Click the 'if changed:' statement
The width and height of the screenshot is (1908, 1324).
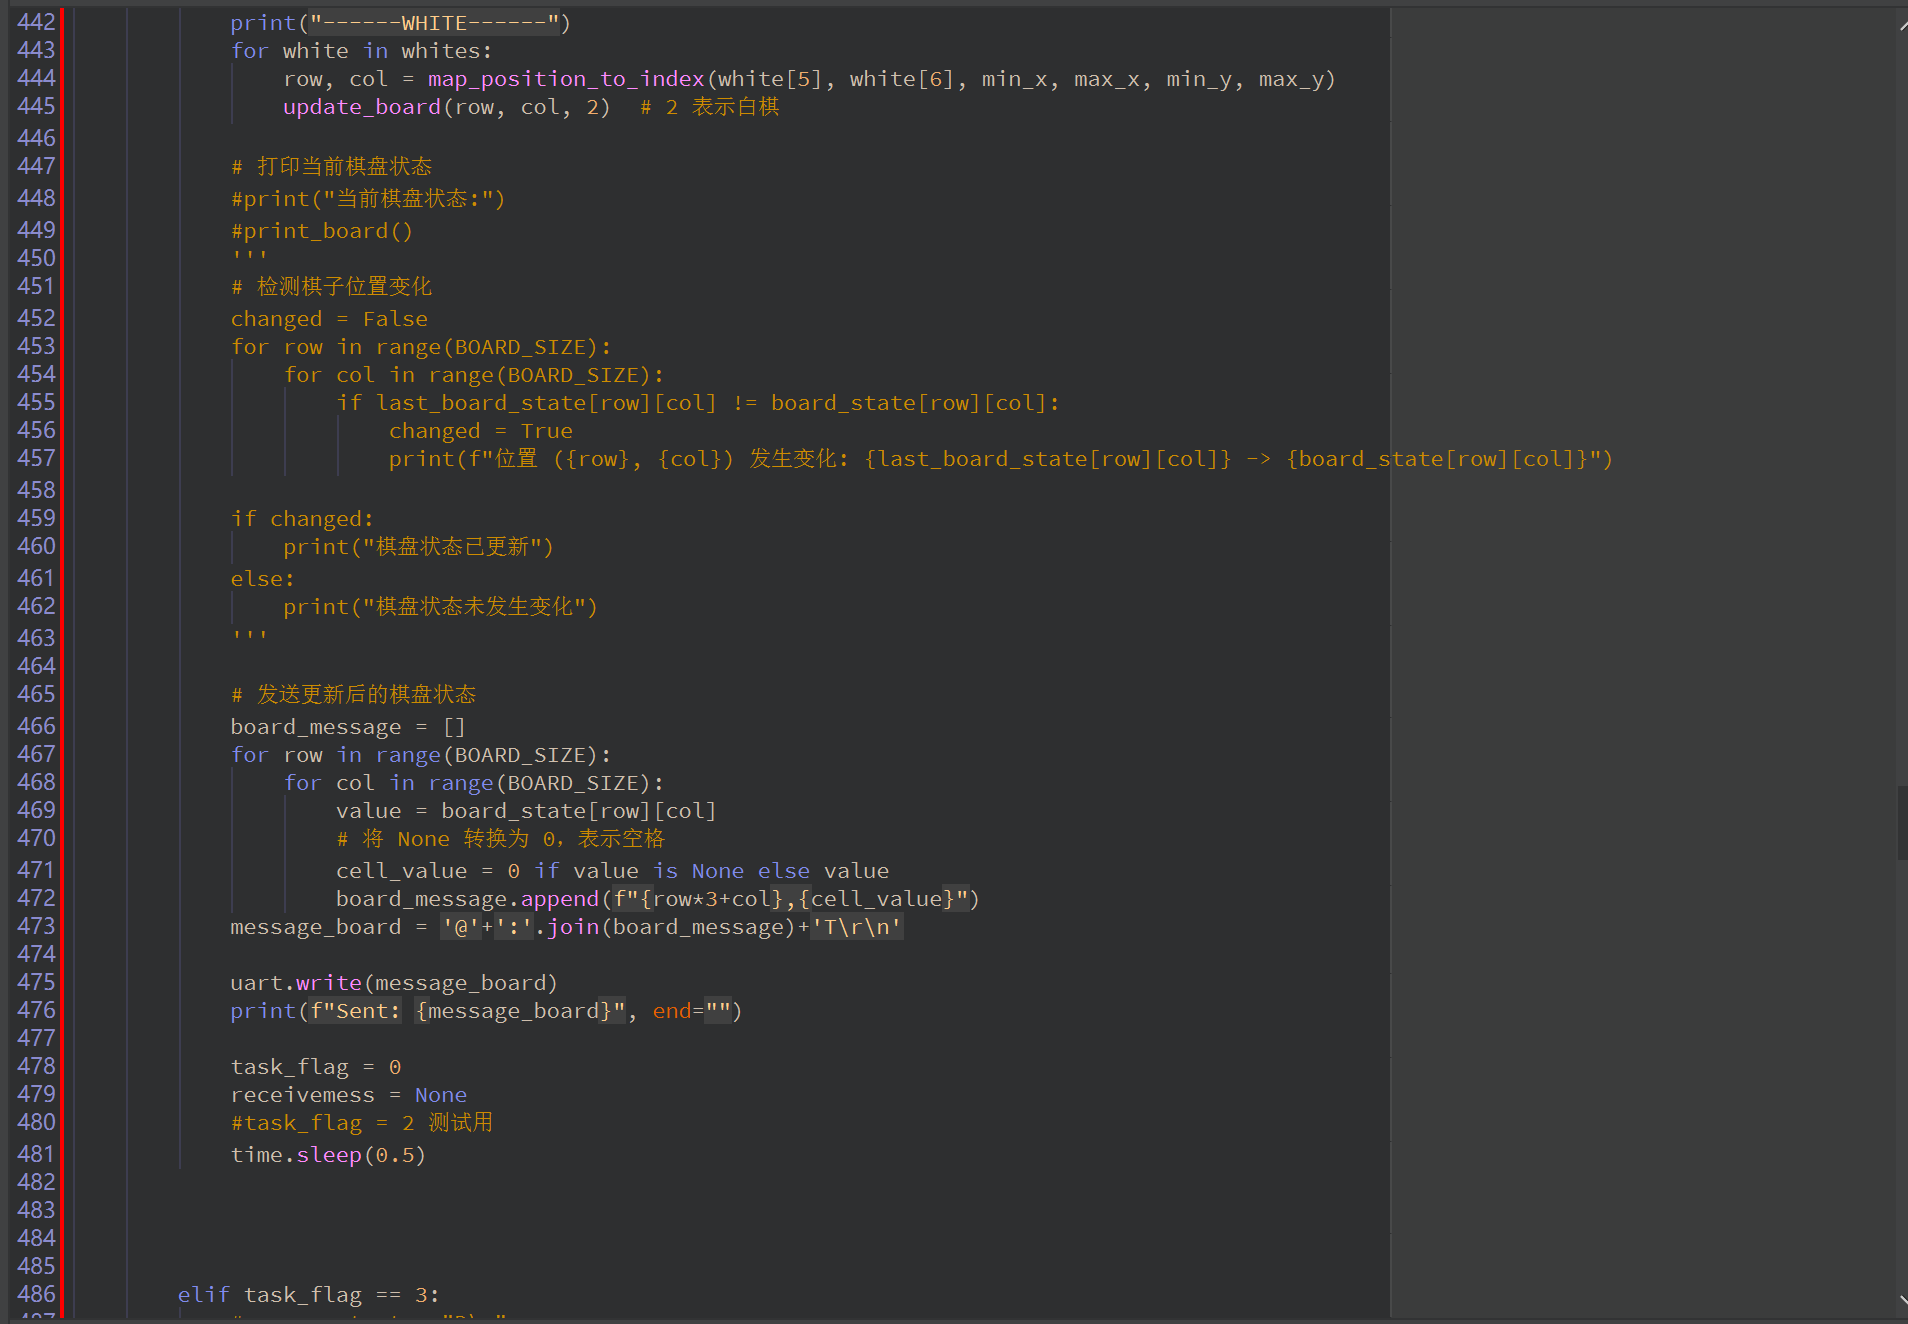[302, 519]
